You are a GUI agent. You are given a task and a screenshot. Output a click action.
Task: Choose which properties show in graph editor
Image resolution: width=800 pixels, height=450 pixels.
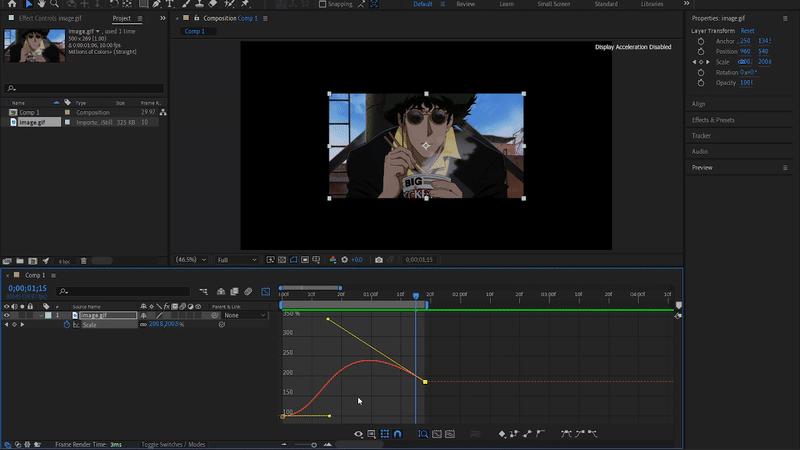(x=358, y=434)
